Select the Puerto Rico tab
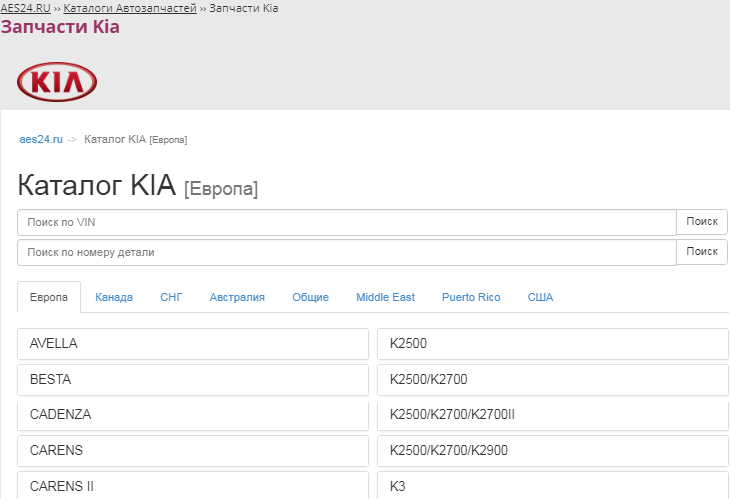 click(471, 297)
